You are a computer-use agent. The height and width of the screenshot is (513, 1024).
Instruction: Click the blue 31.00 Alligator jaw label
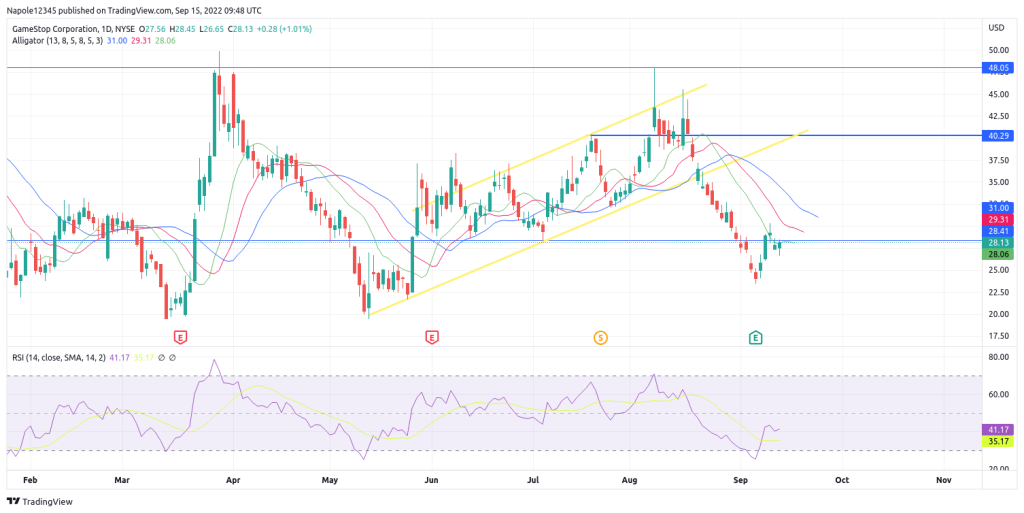[998, 208]
